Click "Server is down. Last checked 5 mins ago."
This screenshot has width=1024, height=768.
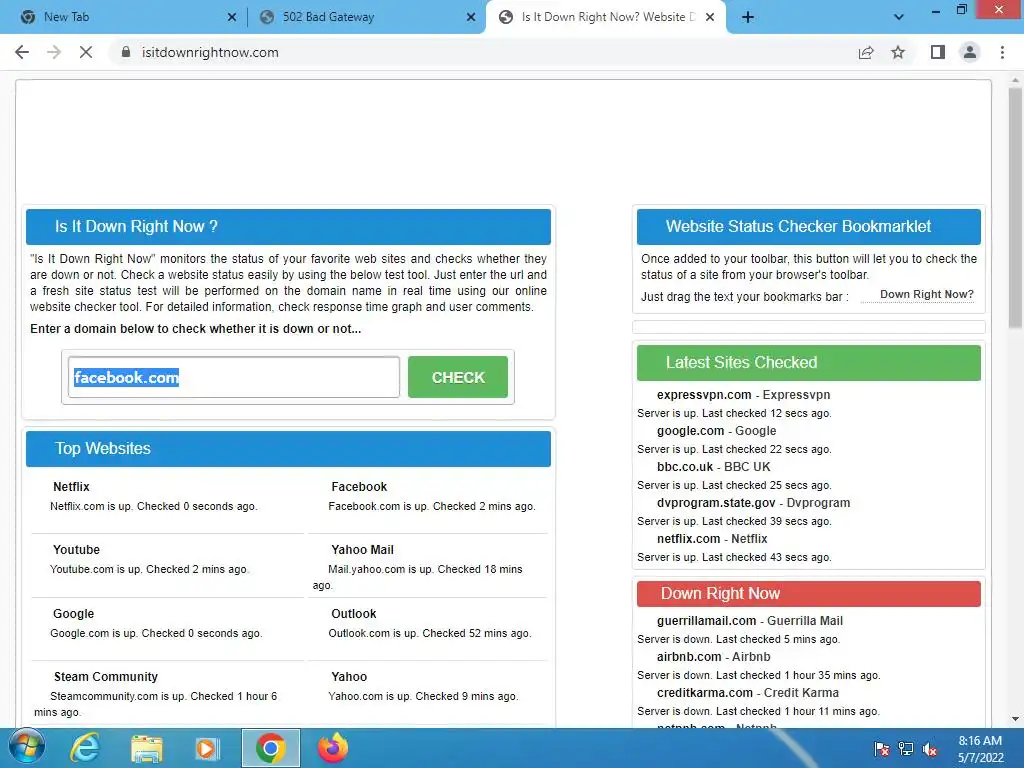[x=739, y=639]
